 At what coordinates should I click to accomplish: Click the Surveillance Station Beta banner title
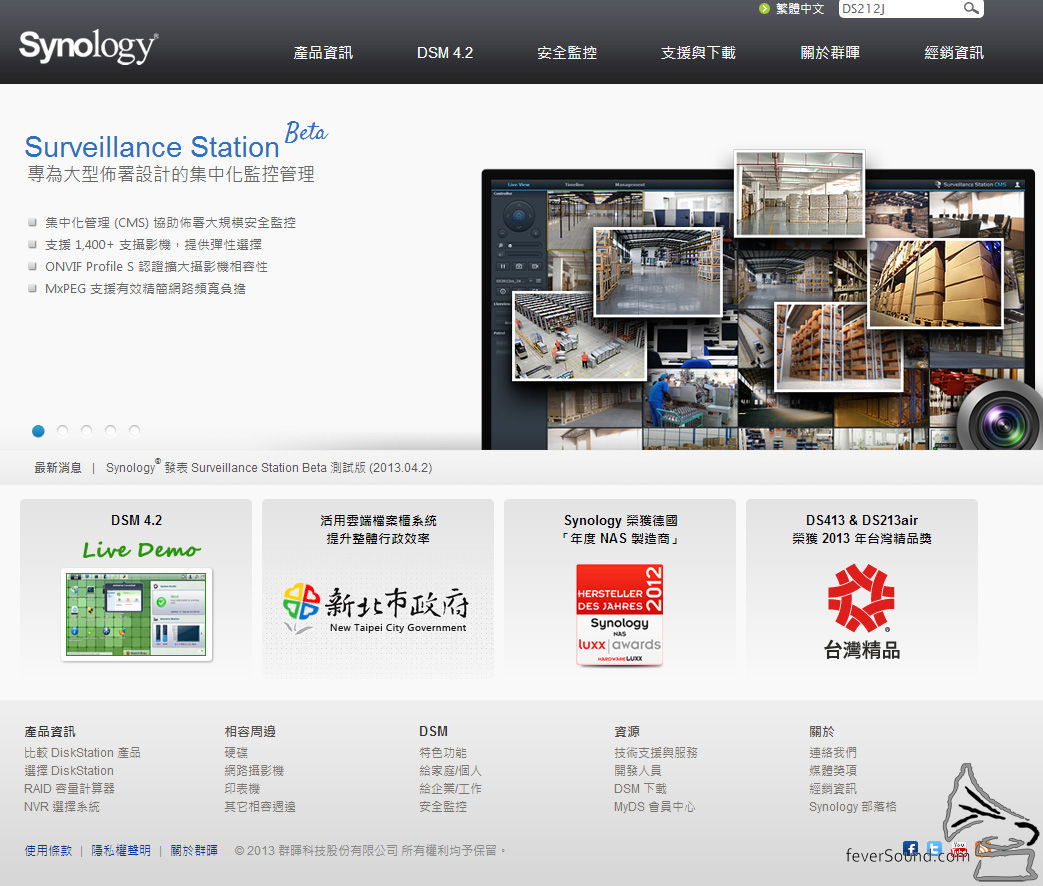click(176, 140)
